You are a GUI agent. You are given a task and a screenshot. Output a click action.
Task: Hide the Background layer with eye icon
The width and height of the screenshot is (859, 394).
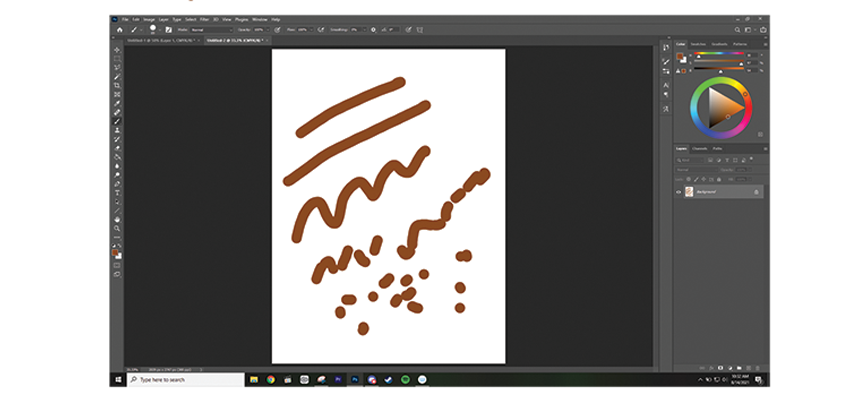tap(679, 192)
